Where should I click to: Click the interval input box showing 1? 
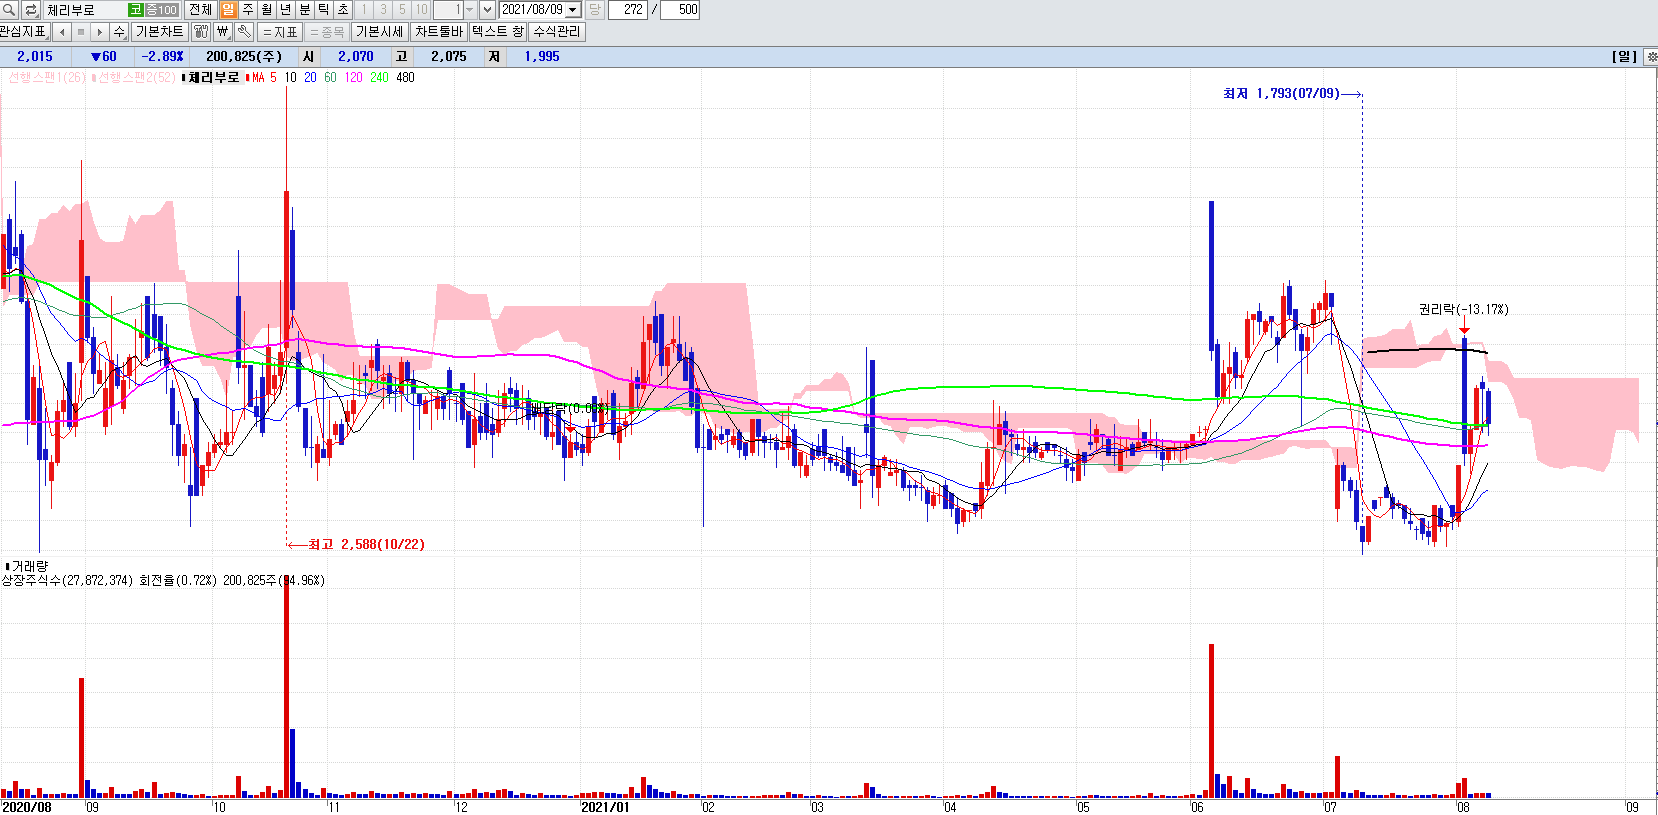point(448,10)
